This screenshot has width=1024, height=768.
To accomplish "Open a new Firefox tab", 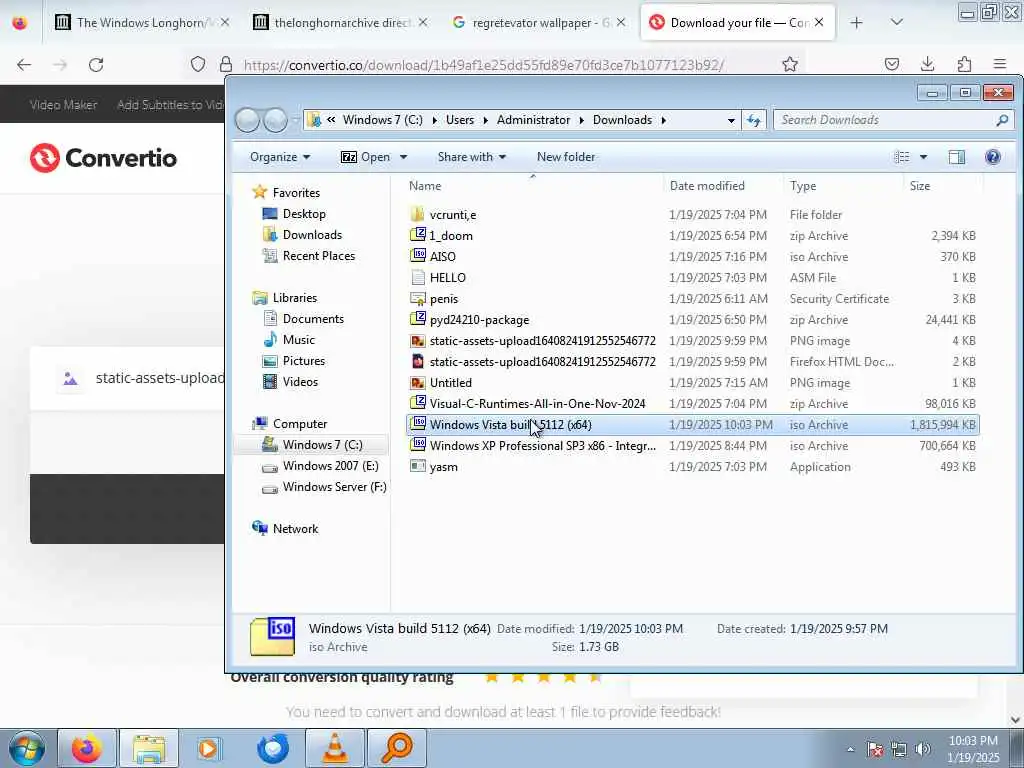I will pyautogui.click(x=856, y=23).
